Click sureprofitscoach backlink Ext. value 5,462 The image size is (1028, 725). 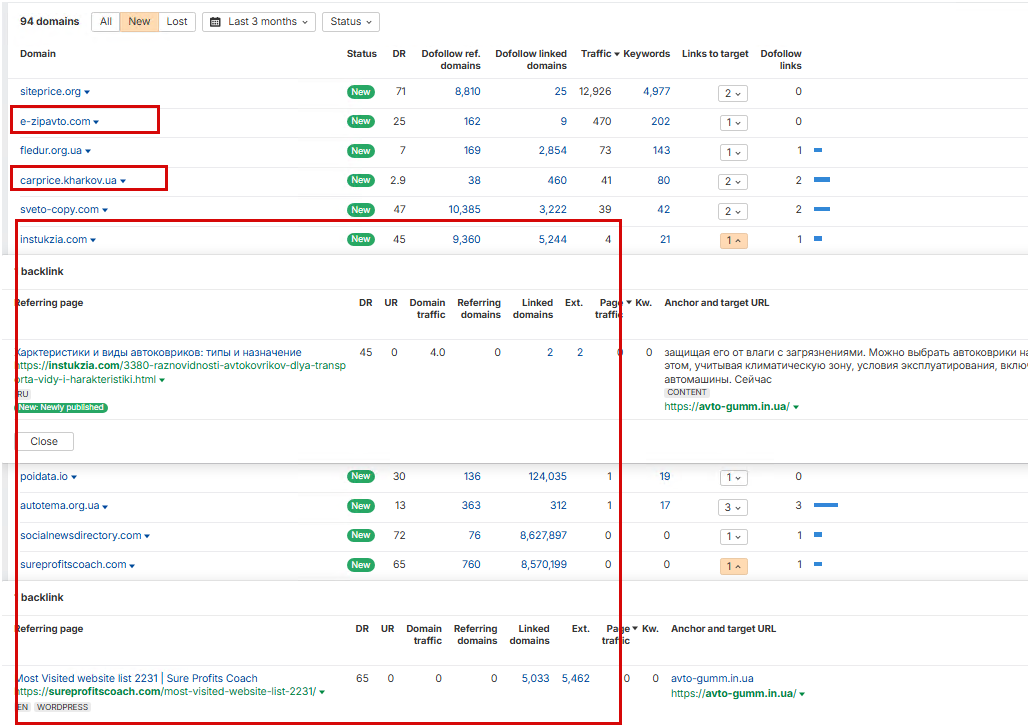[x=576, y=678]
